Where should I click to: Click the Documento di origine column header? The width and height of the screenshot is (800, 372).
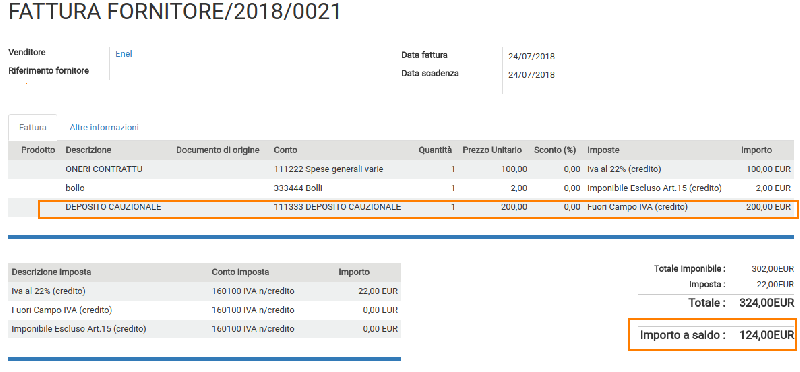click(218, 150)
